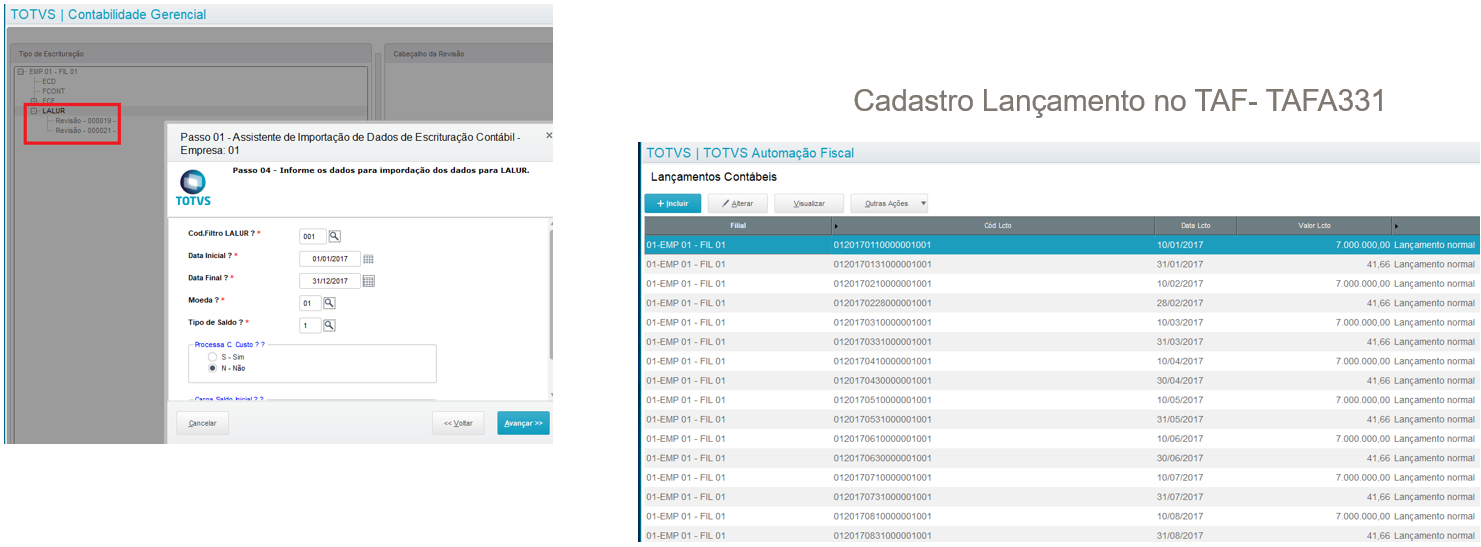Select N - Não for Processa C. Custo
Image resolution: width=1481 pixels, height=547 pixels.
(212, 368)
